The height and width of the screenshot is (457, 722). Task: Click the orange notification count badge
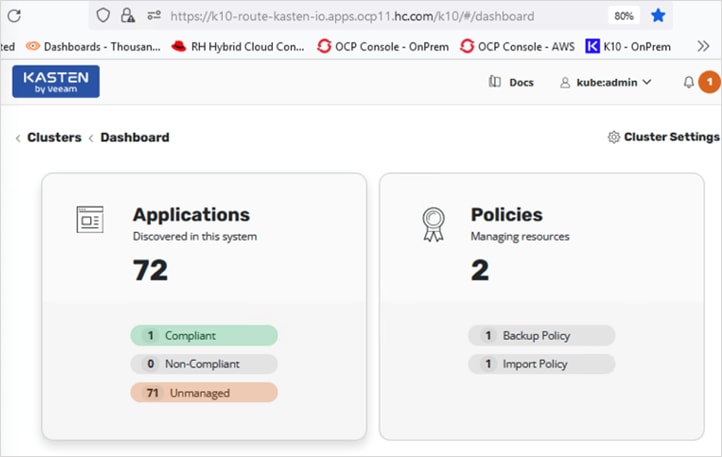710,82
